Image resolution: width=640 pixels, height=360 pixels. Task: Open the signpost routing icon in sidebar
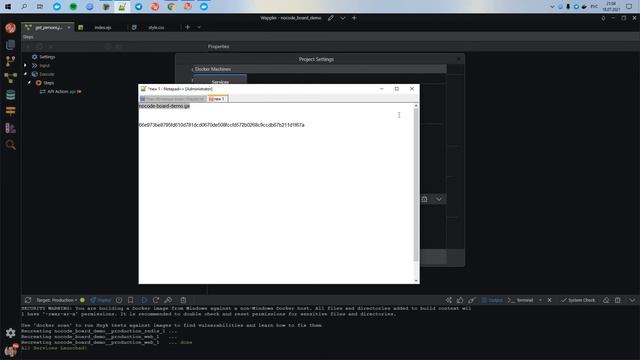(11, 111)
